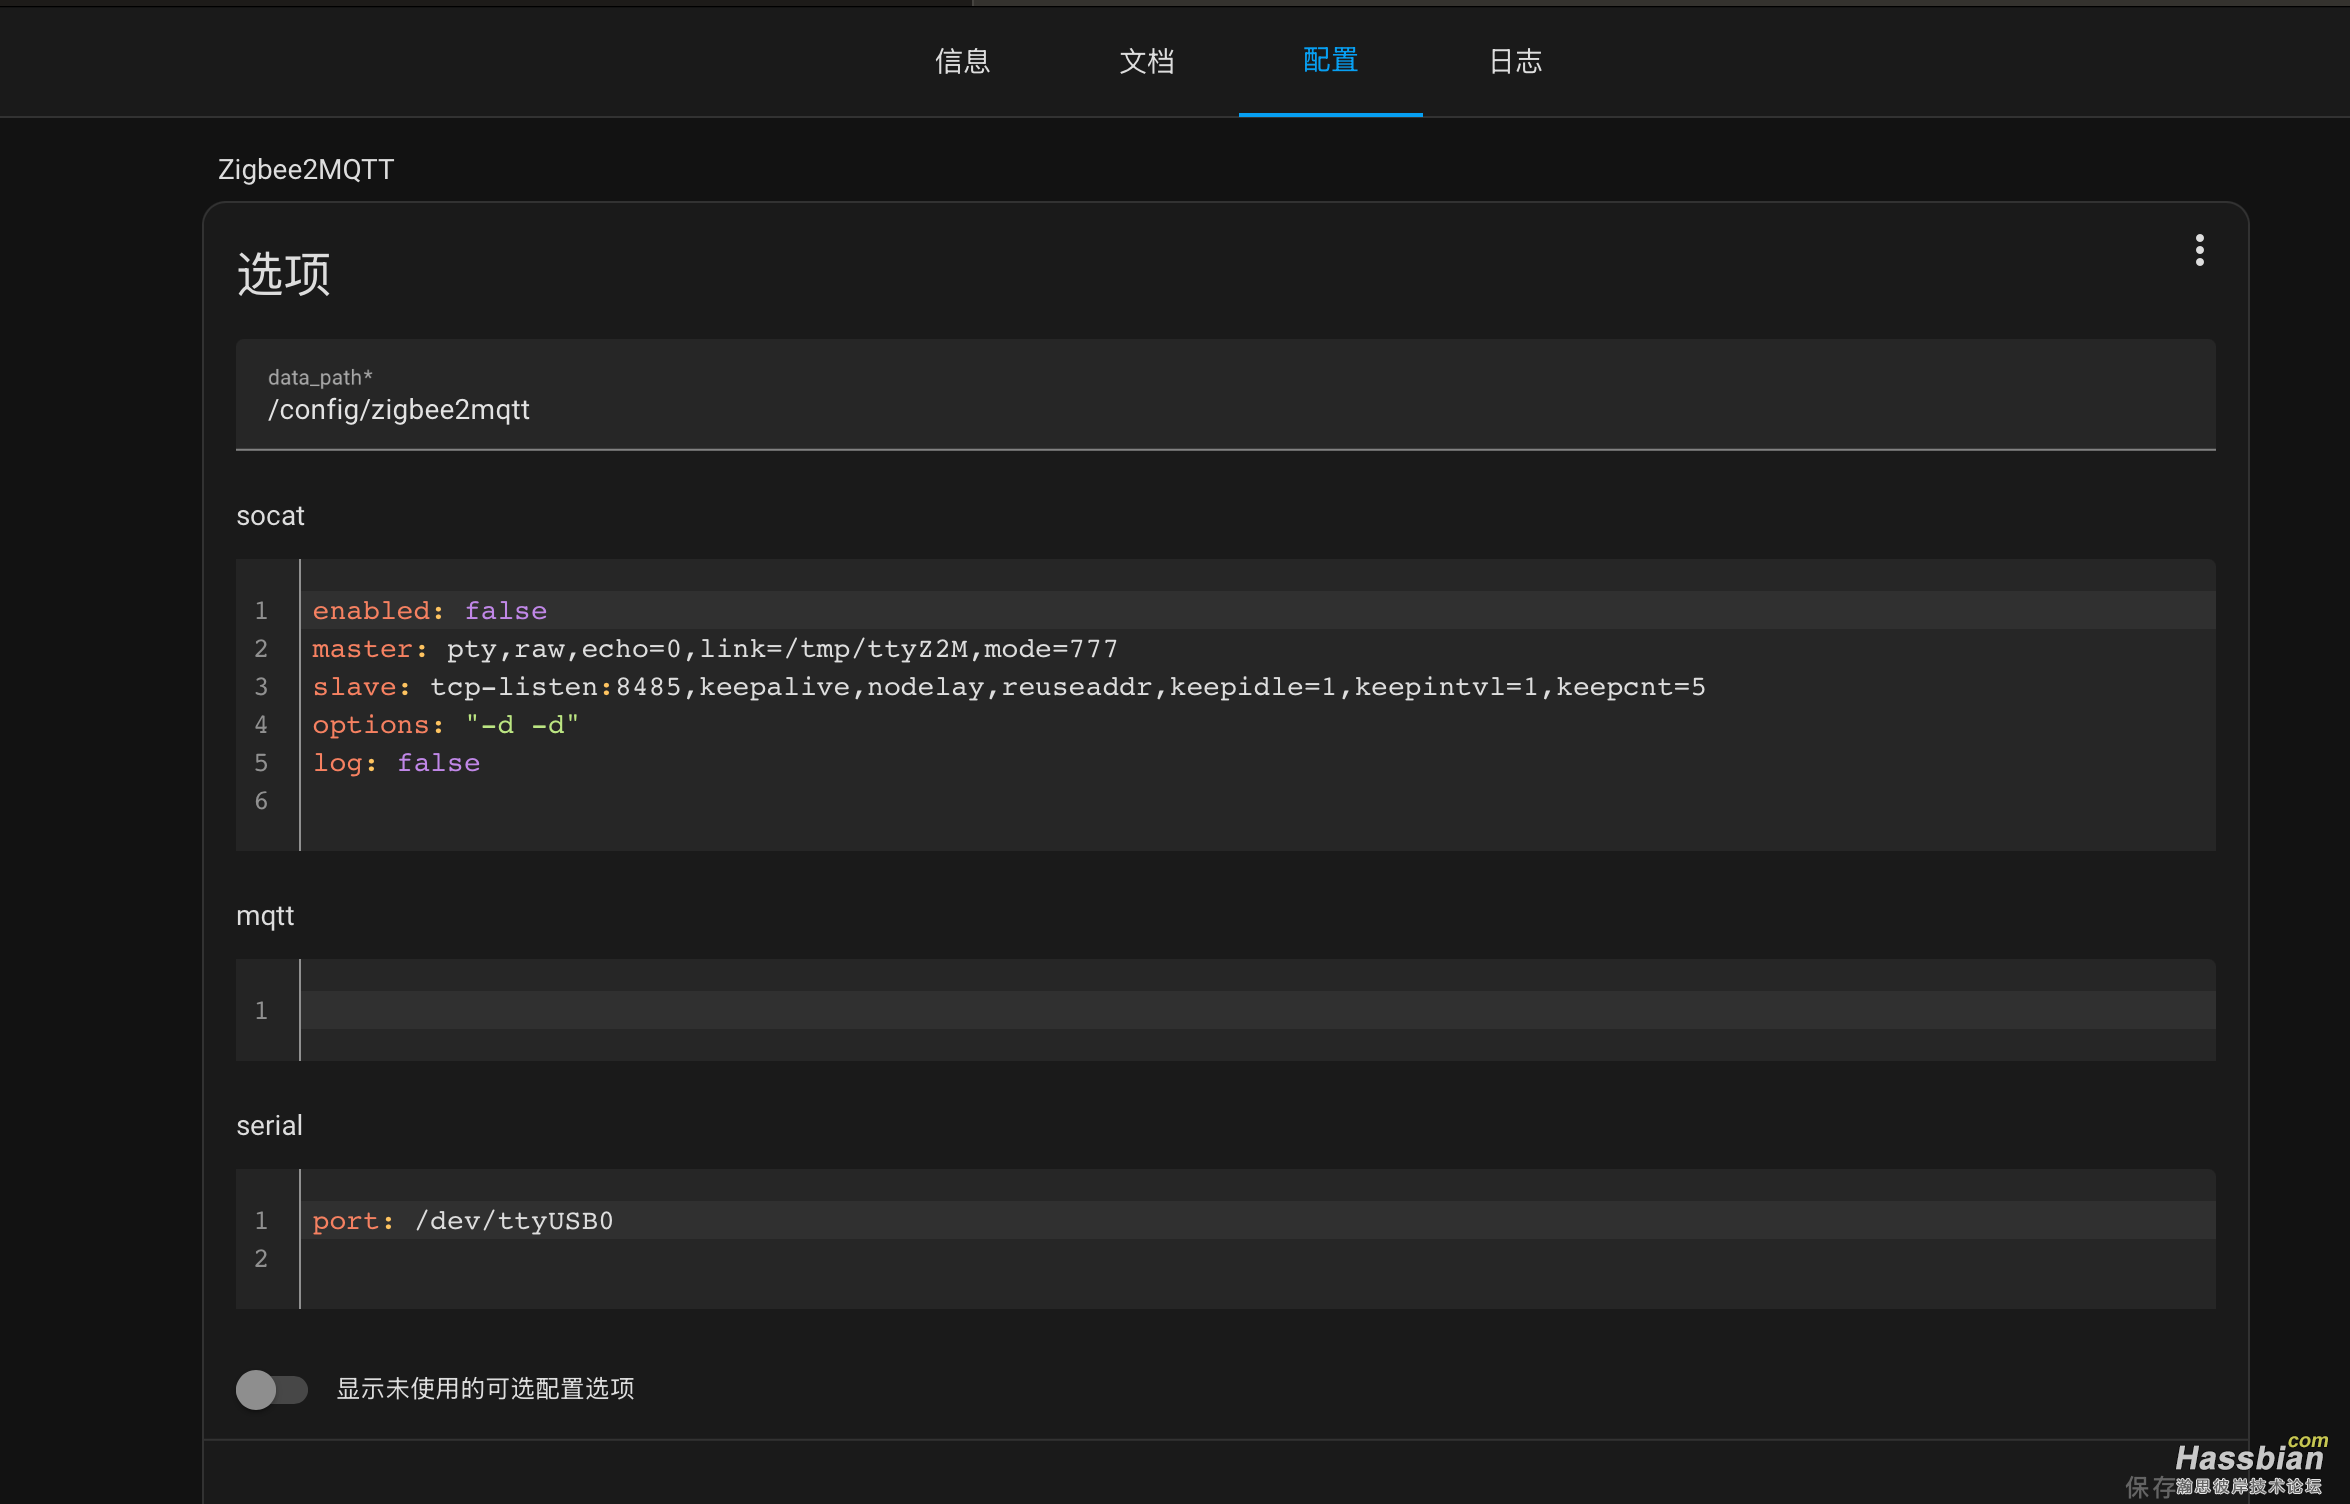Click the mqtt section label
Viewport: 2350px width, 1504px height.
coord(265,916)
